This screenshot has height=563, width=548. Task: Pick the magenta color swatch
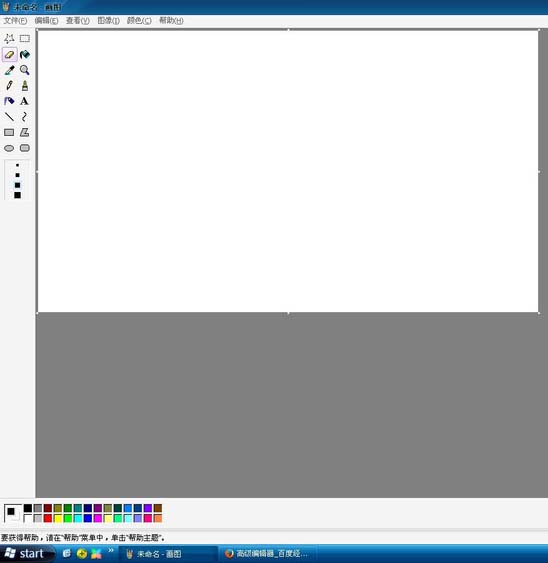(x=98, y=518)
